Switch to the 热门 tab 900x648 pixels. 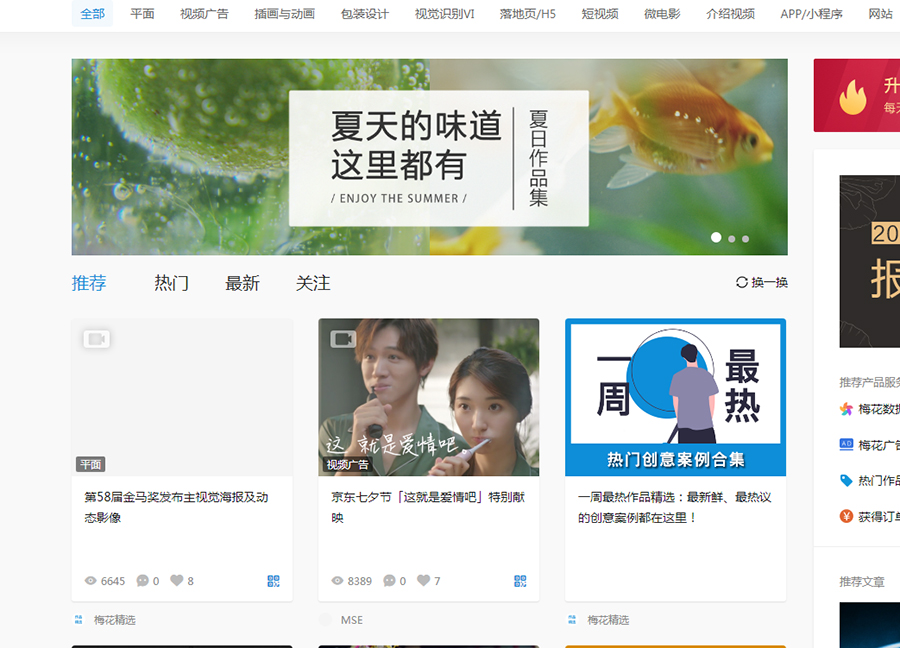(x=170, y=283)
